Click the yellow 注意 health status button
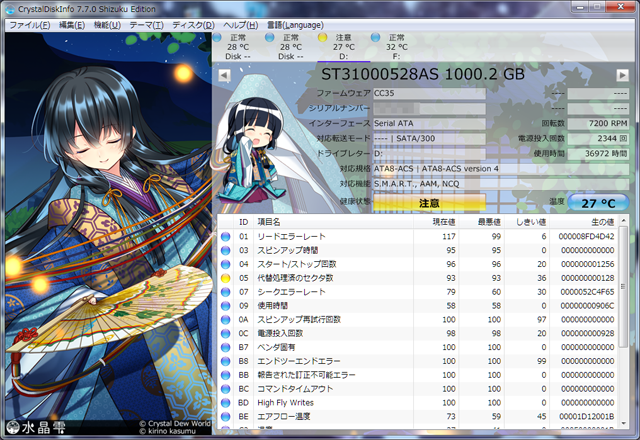This screenshot has width=640, height=440. pyautogui.click(x=429, y=202)
